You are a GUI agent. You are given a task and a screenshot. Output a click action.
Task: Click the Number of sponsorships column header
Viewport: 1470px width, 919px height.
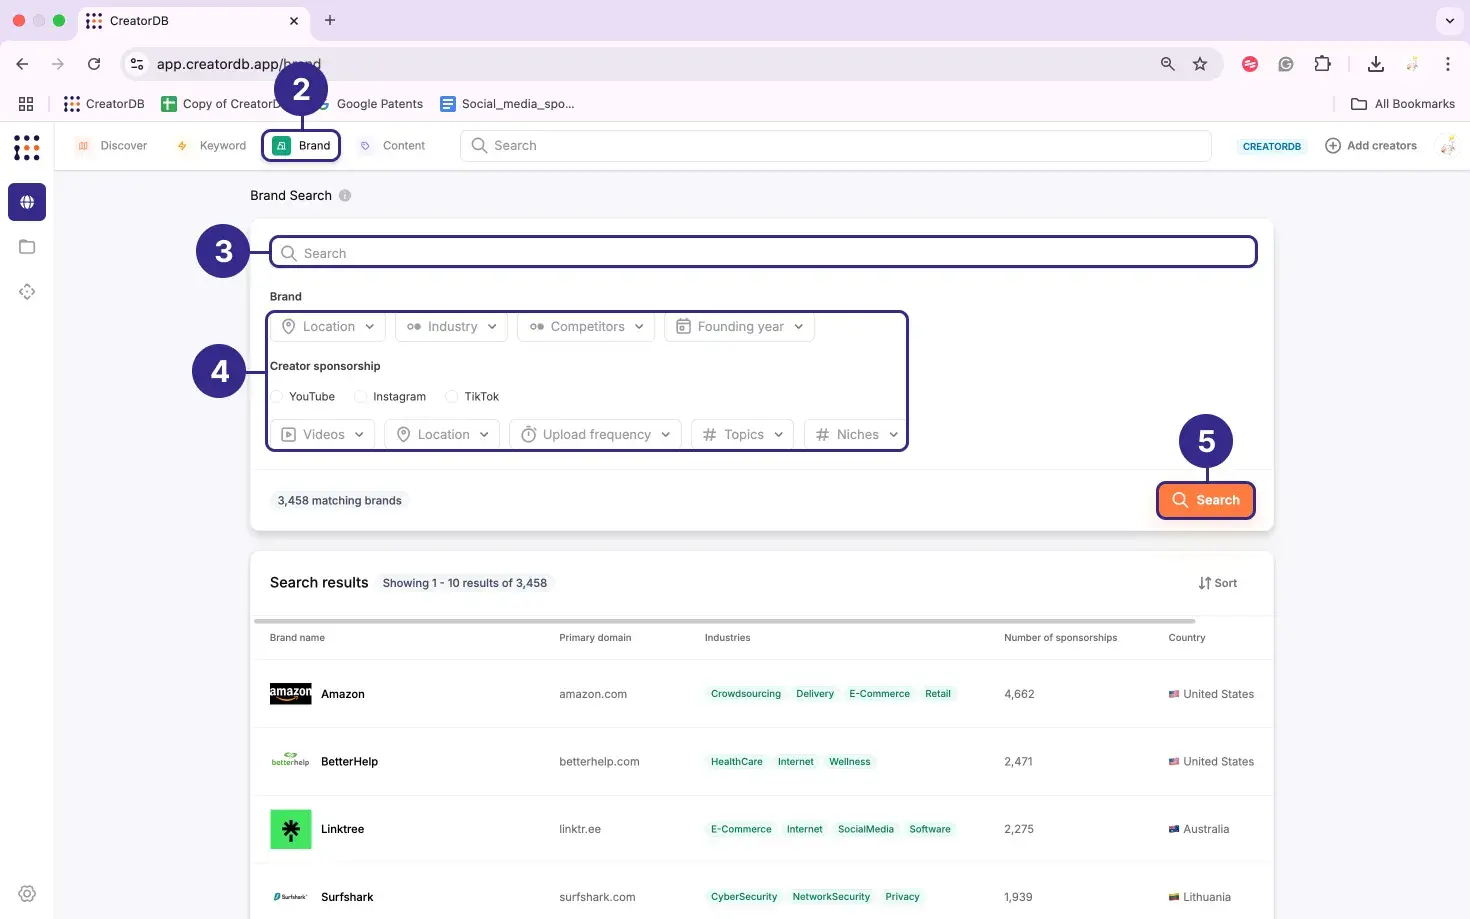pos(1060,638)
